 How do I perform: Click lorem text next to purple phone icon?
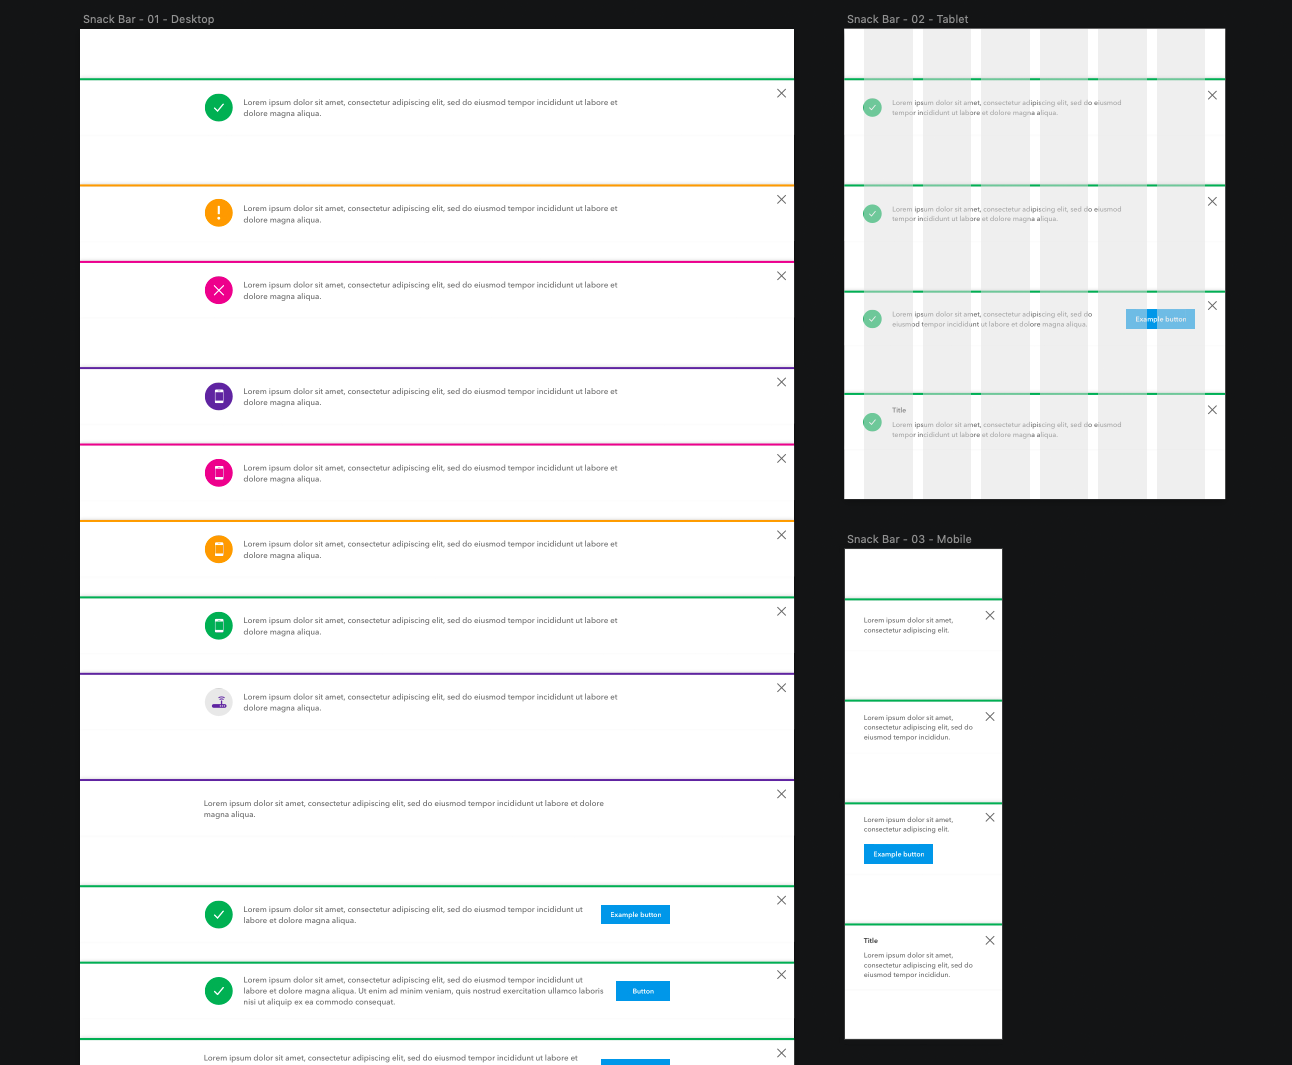(x=430, y=397)
